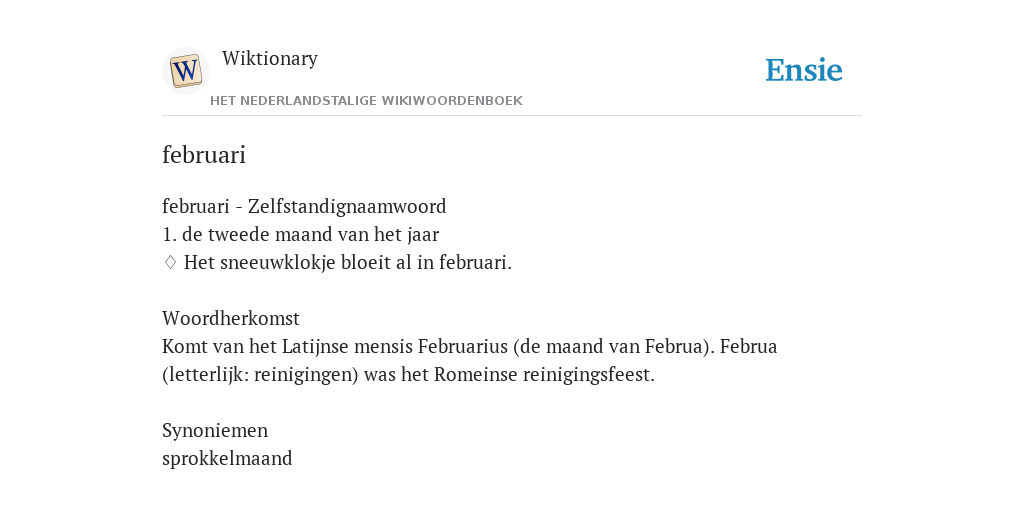Click the Woordherkomst section label
The height and width of the screenshot is (512, 1024).
click(x=231, y=319)
